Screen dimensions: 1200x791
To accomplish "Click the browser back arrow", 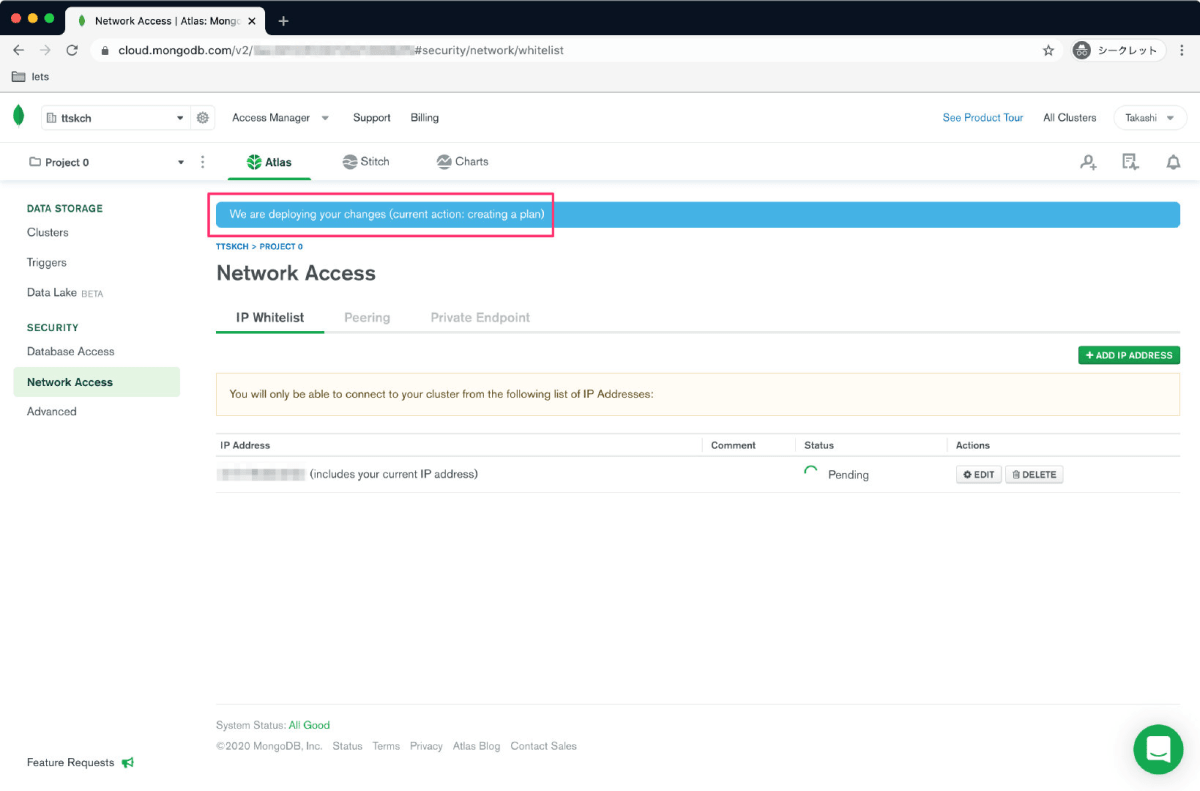I will pos(18,50).
